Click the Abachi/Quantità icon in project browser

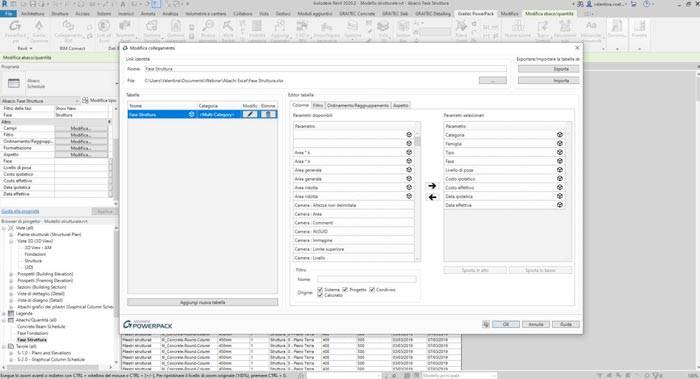[11, 320]
